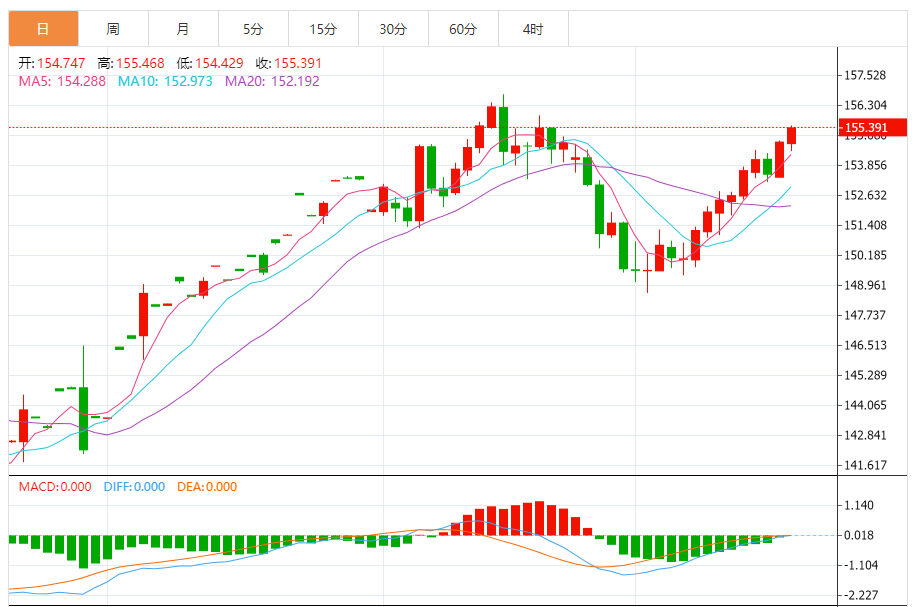Click the -2.227 MACD axis label
913x607 pixels.
(x=861, y=595)
